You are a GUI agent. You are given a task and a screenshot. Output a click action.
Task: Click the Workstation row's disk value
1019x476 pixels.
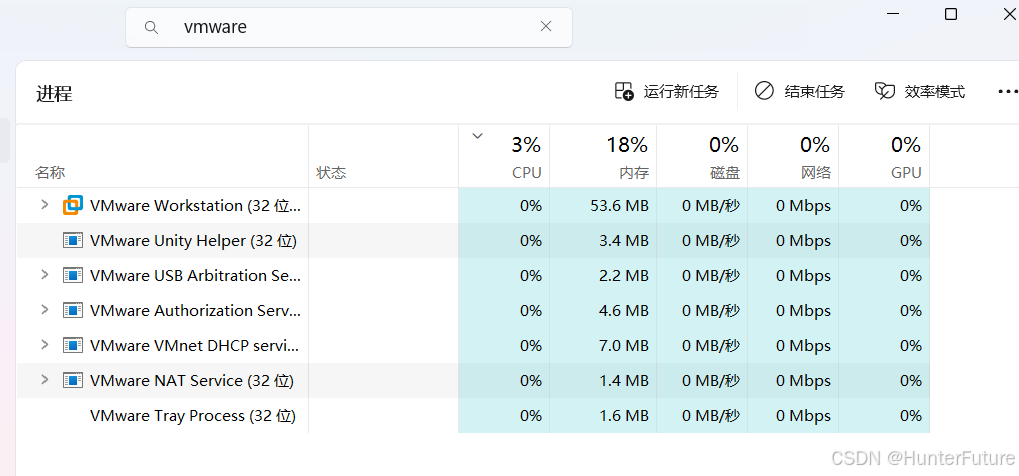711,205
